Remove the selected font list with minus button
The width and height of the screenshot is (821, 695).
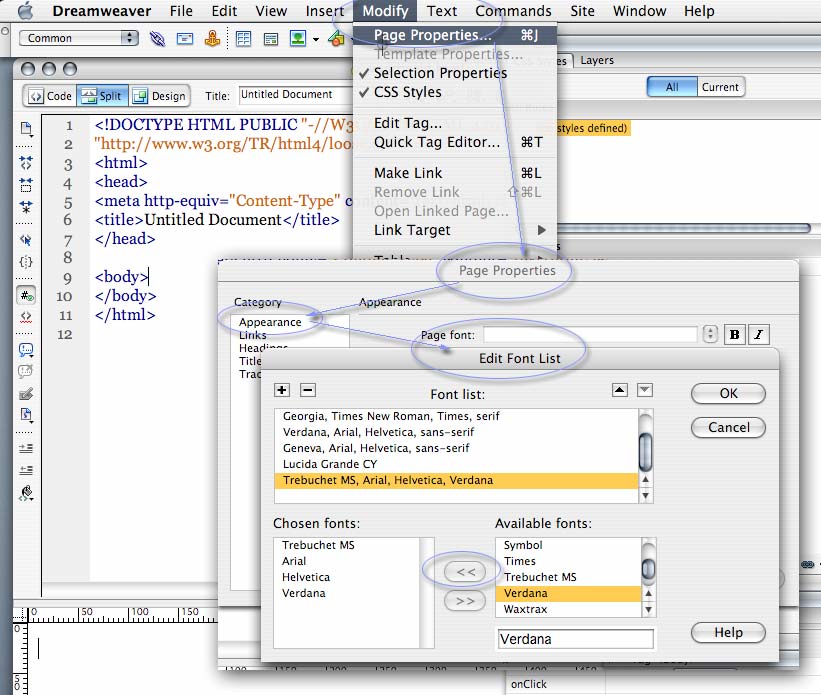pos(308,390)
